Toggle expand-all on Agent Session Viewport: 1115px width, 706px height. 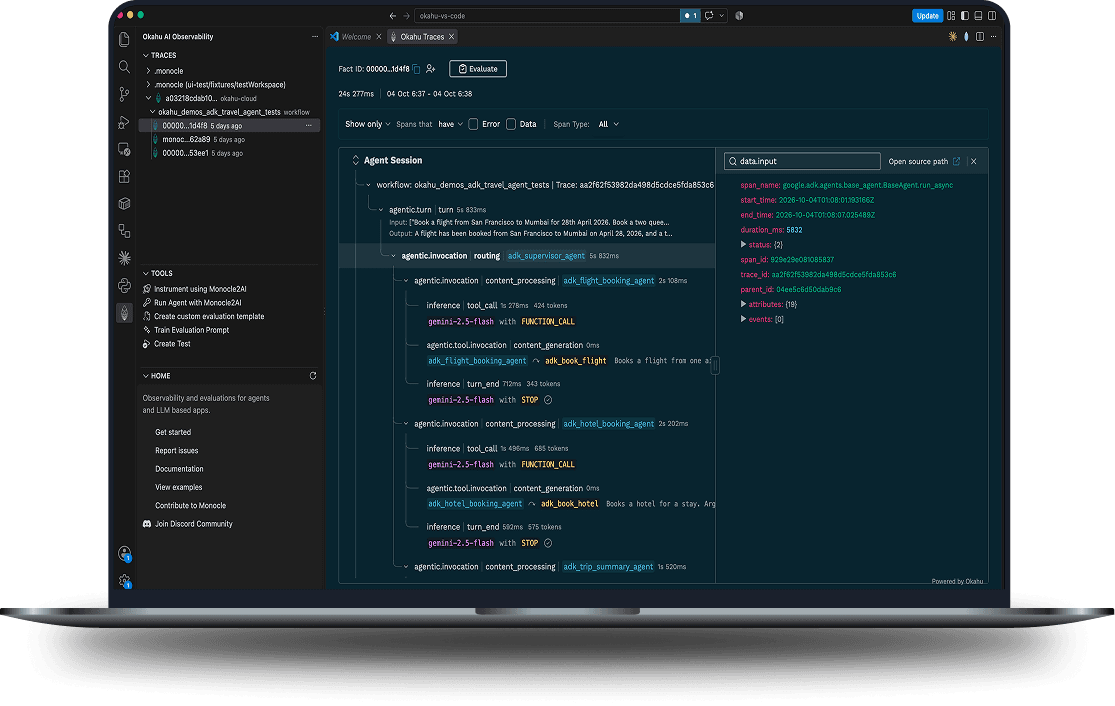356,161
